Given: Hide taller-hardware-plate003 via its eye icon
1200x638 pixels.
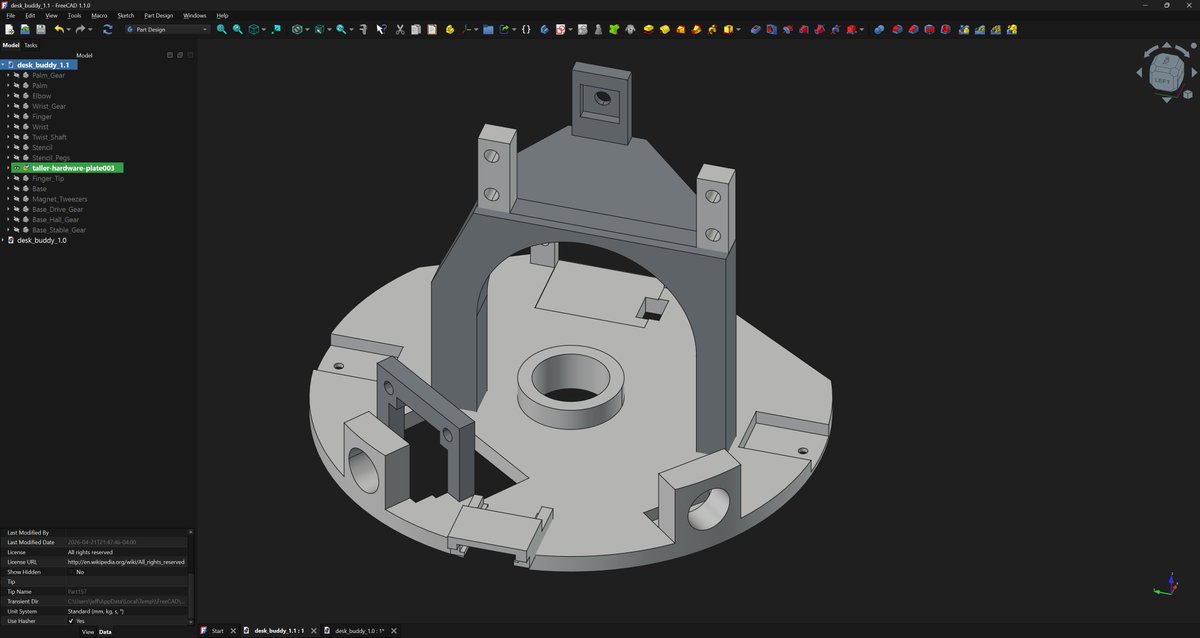Looking at the screenshot, I should click(x=16, y=168).
